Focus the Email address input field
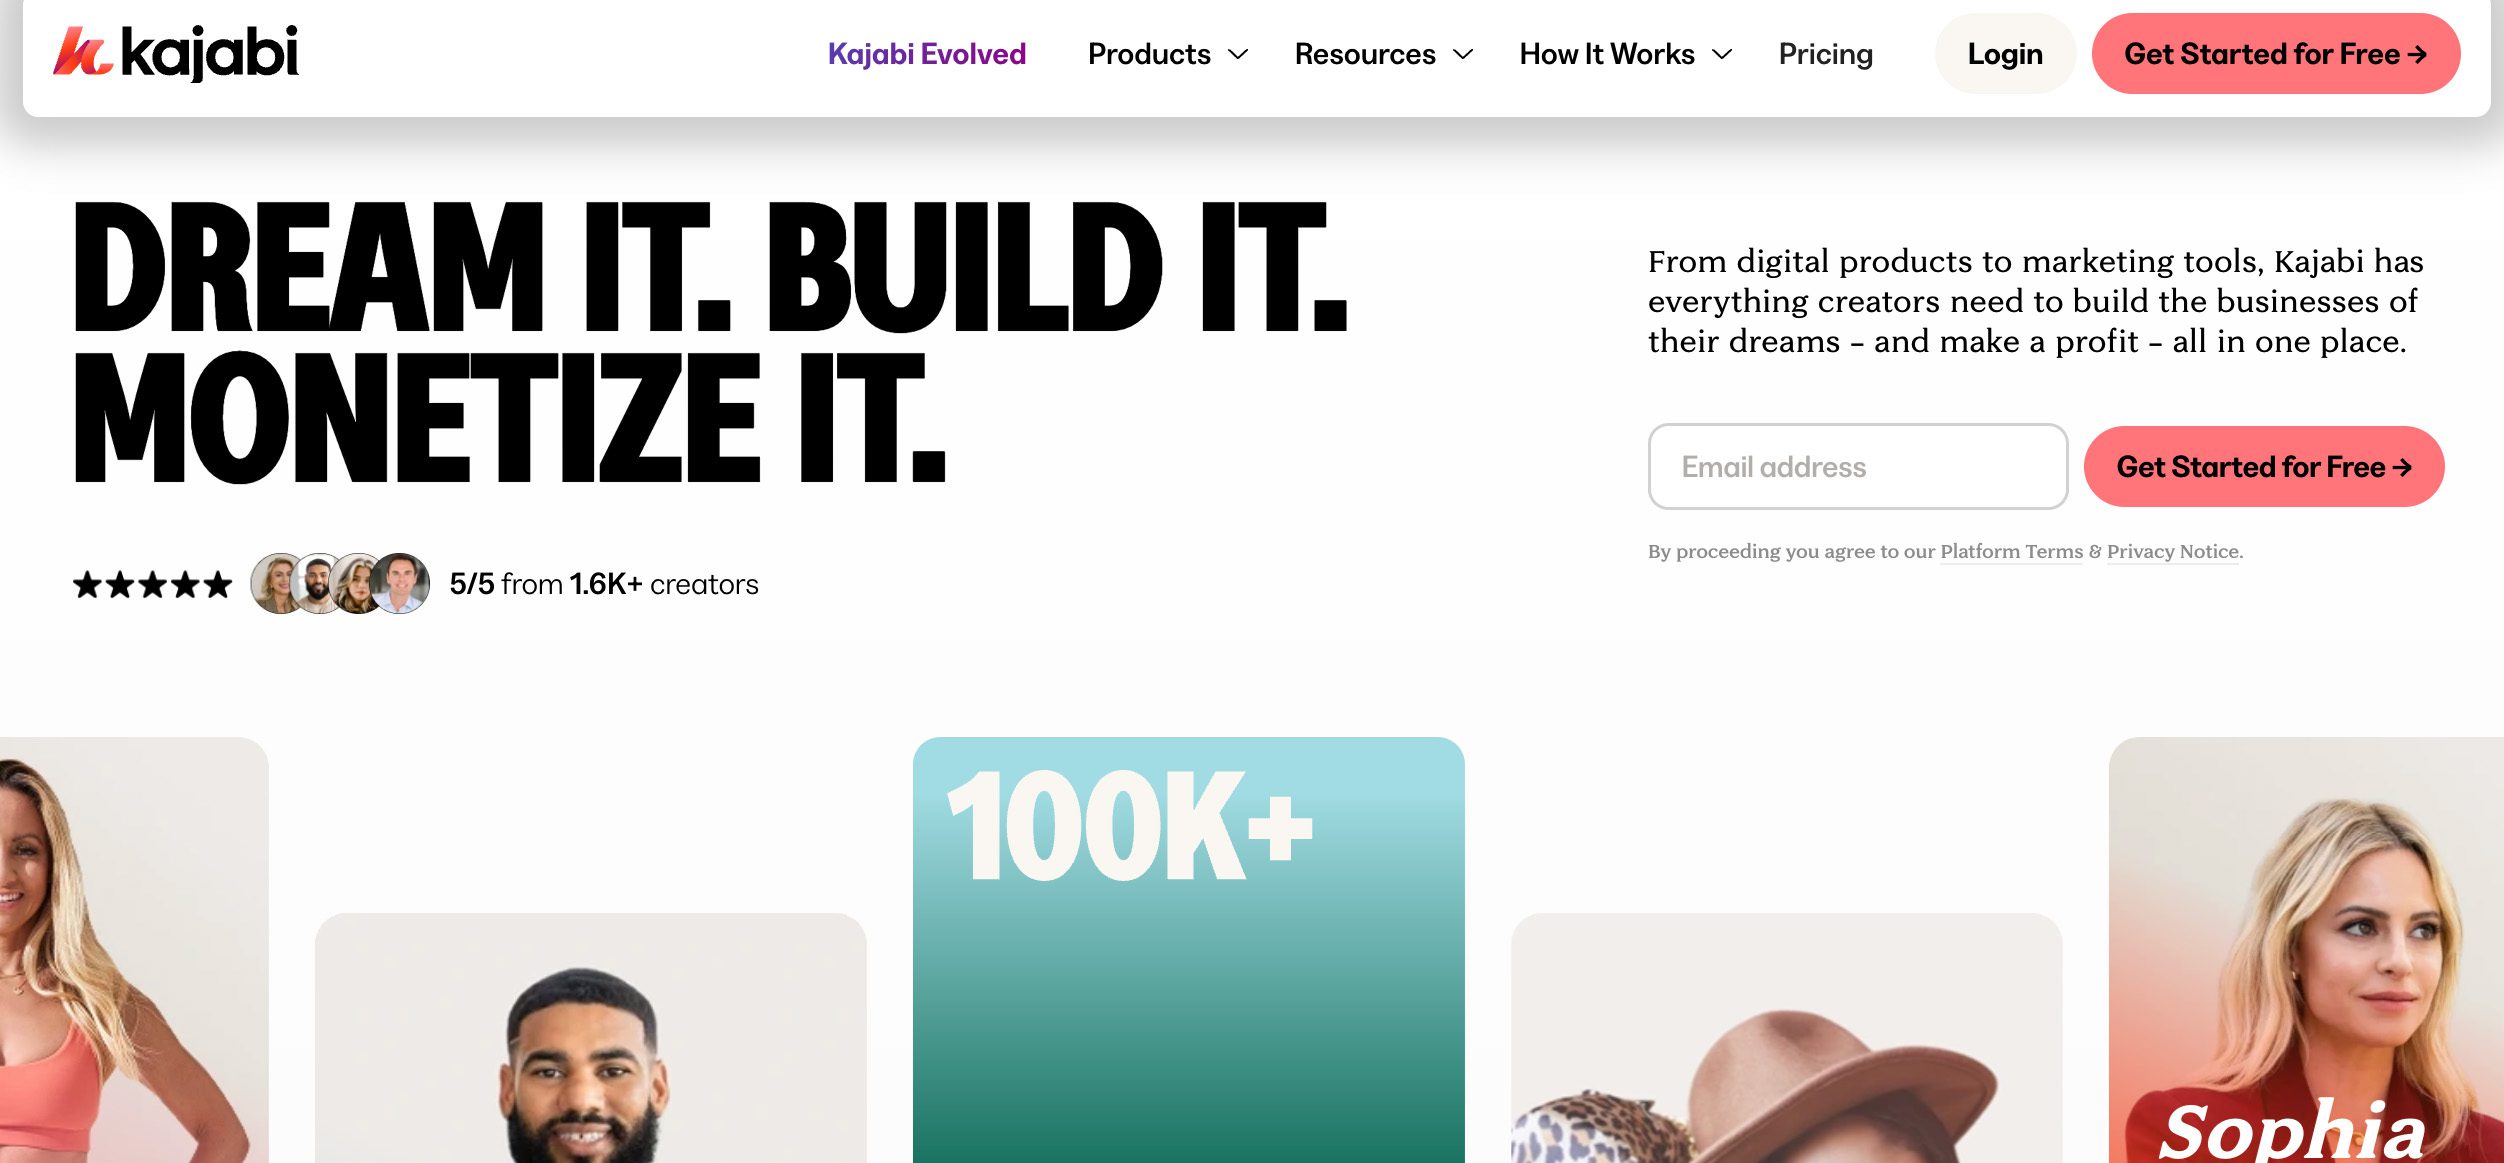This screenshot has height=1163, width=2504. (x=1858, y=467)
